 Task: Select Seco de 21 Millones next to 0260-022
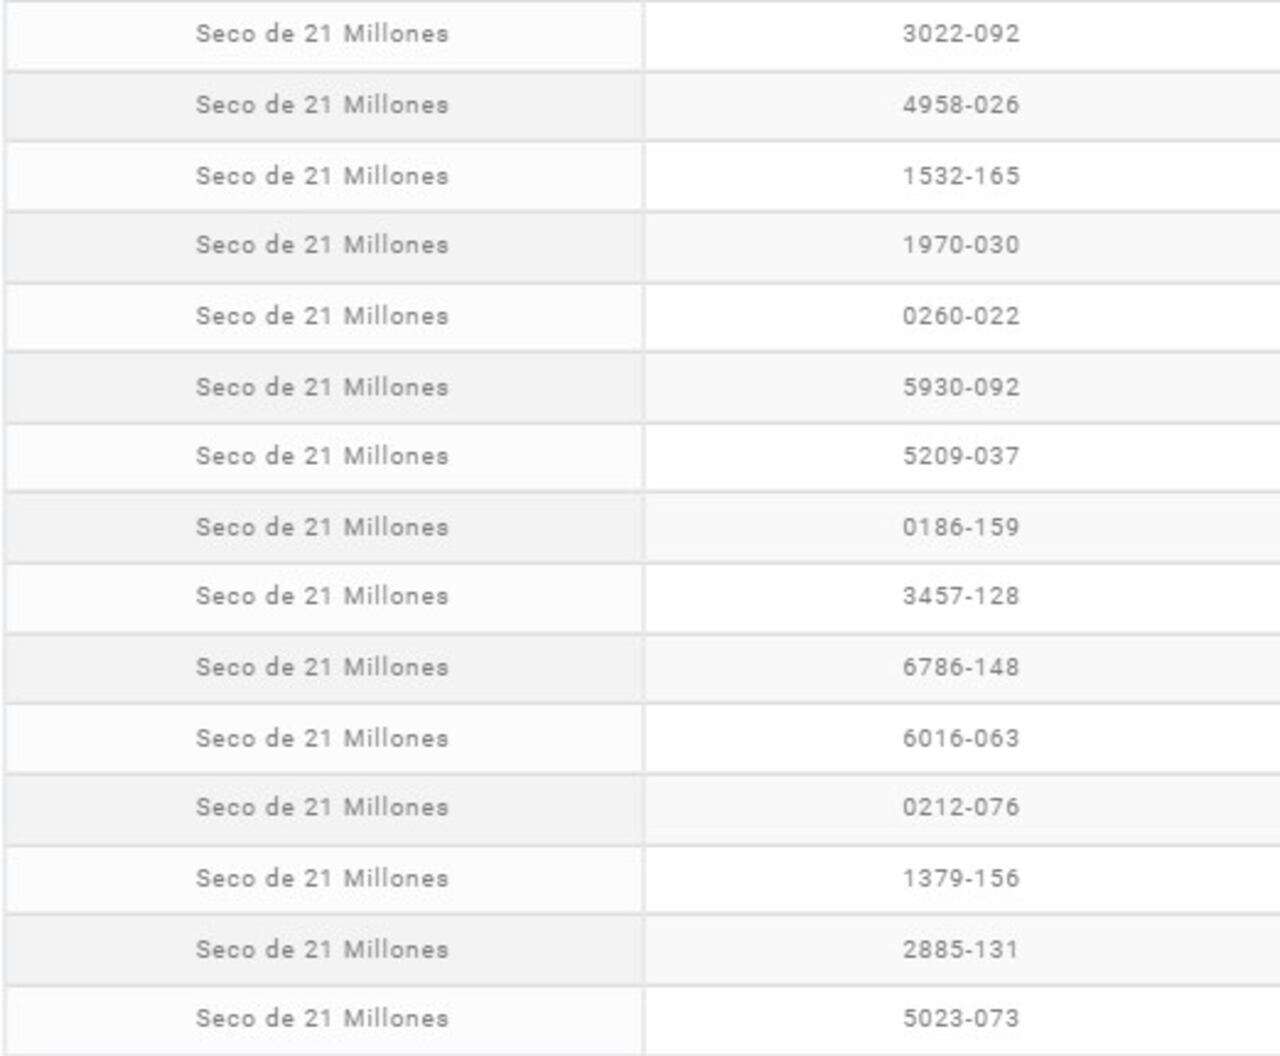322,316
